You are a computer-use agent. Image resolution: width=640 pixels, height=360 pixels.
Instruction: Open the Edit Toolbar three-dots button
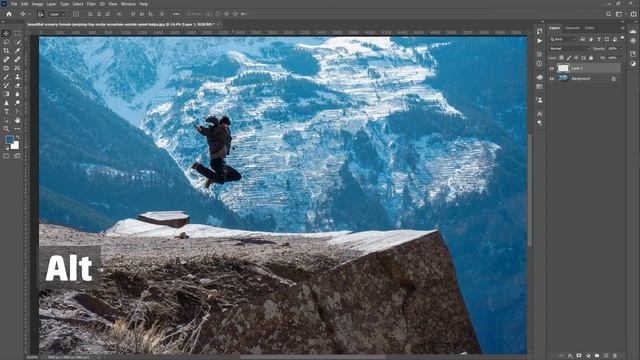[17, 129]
